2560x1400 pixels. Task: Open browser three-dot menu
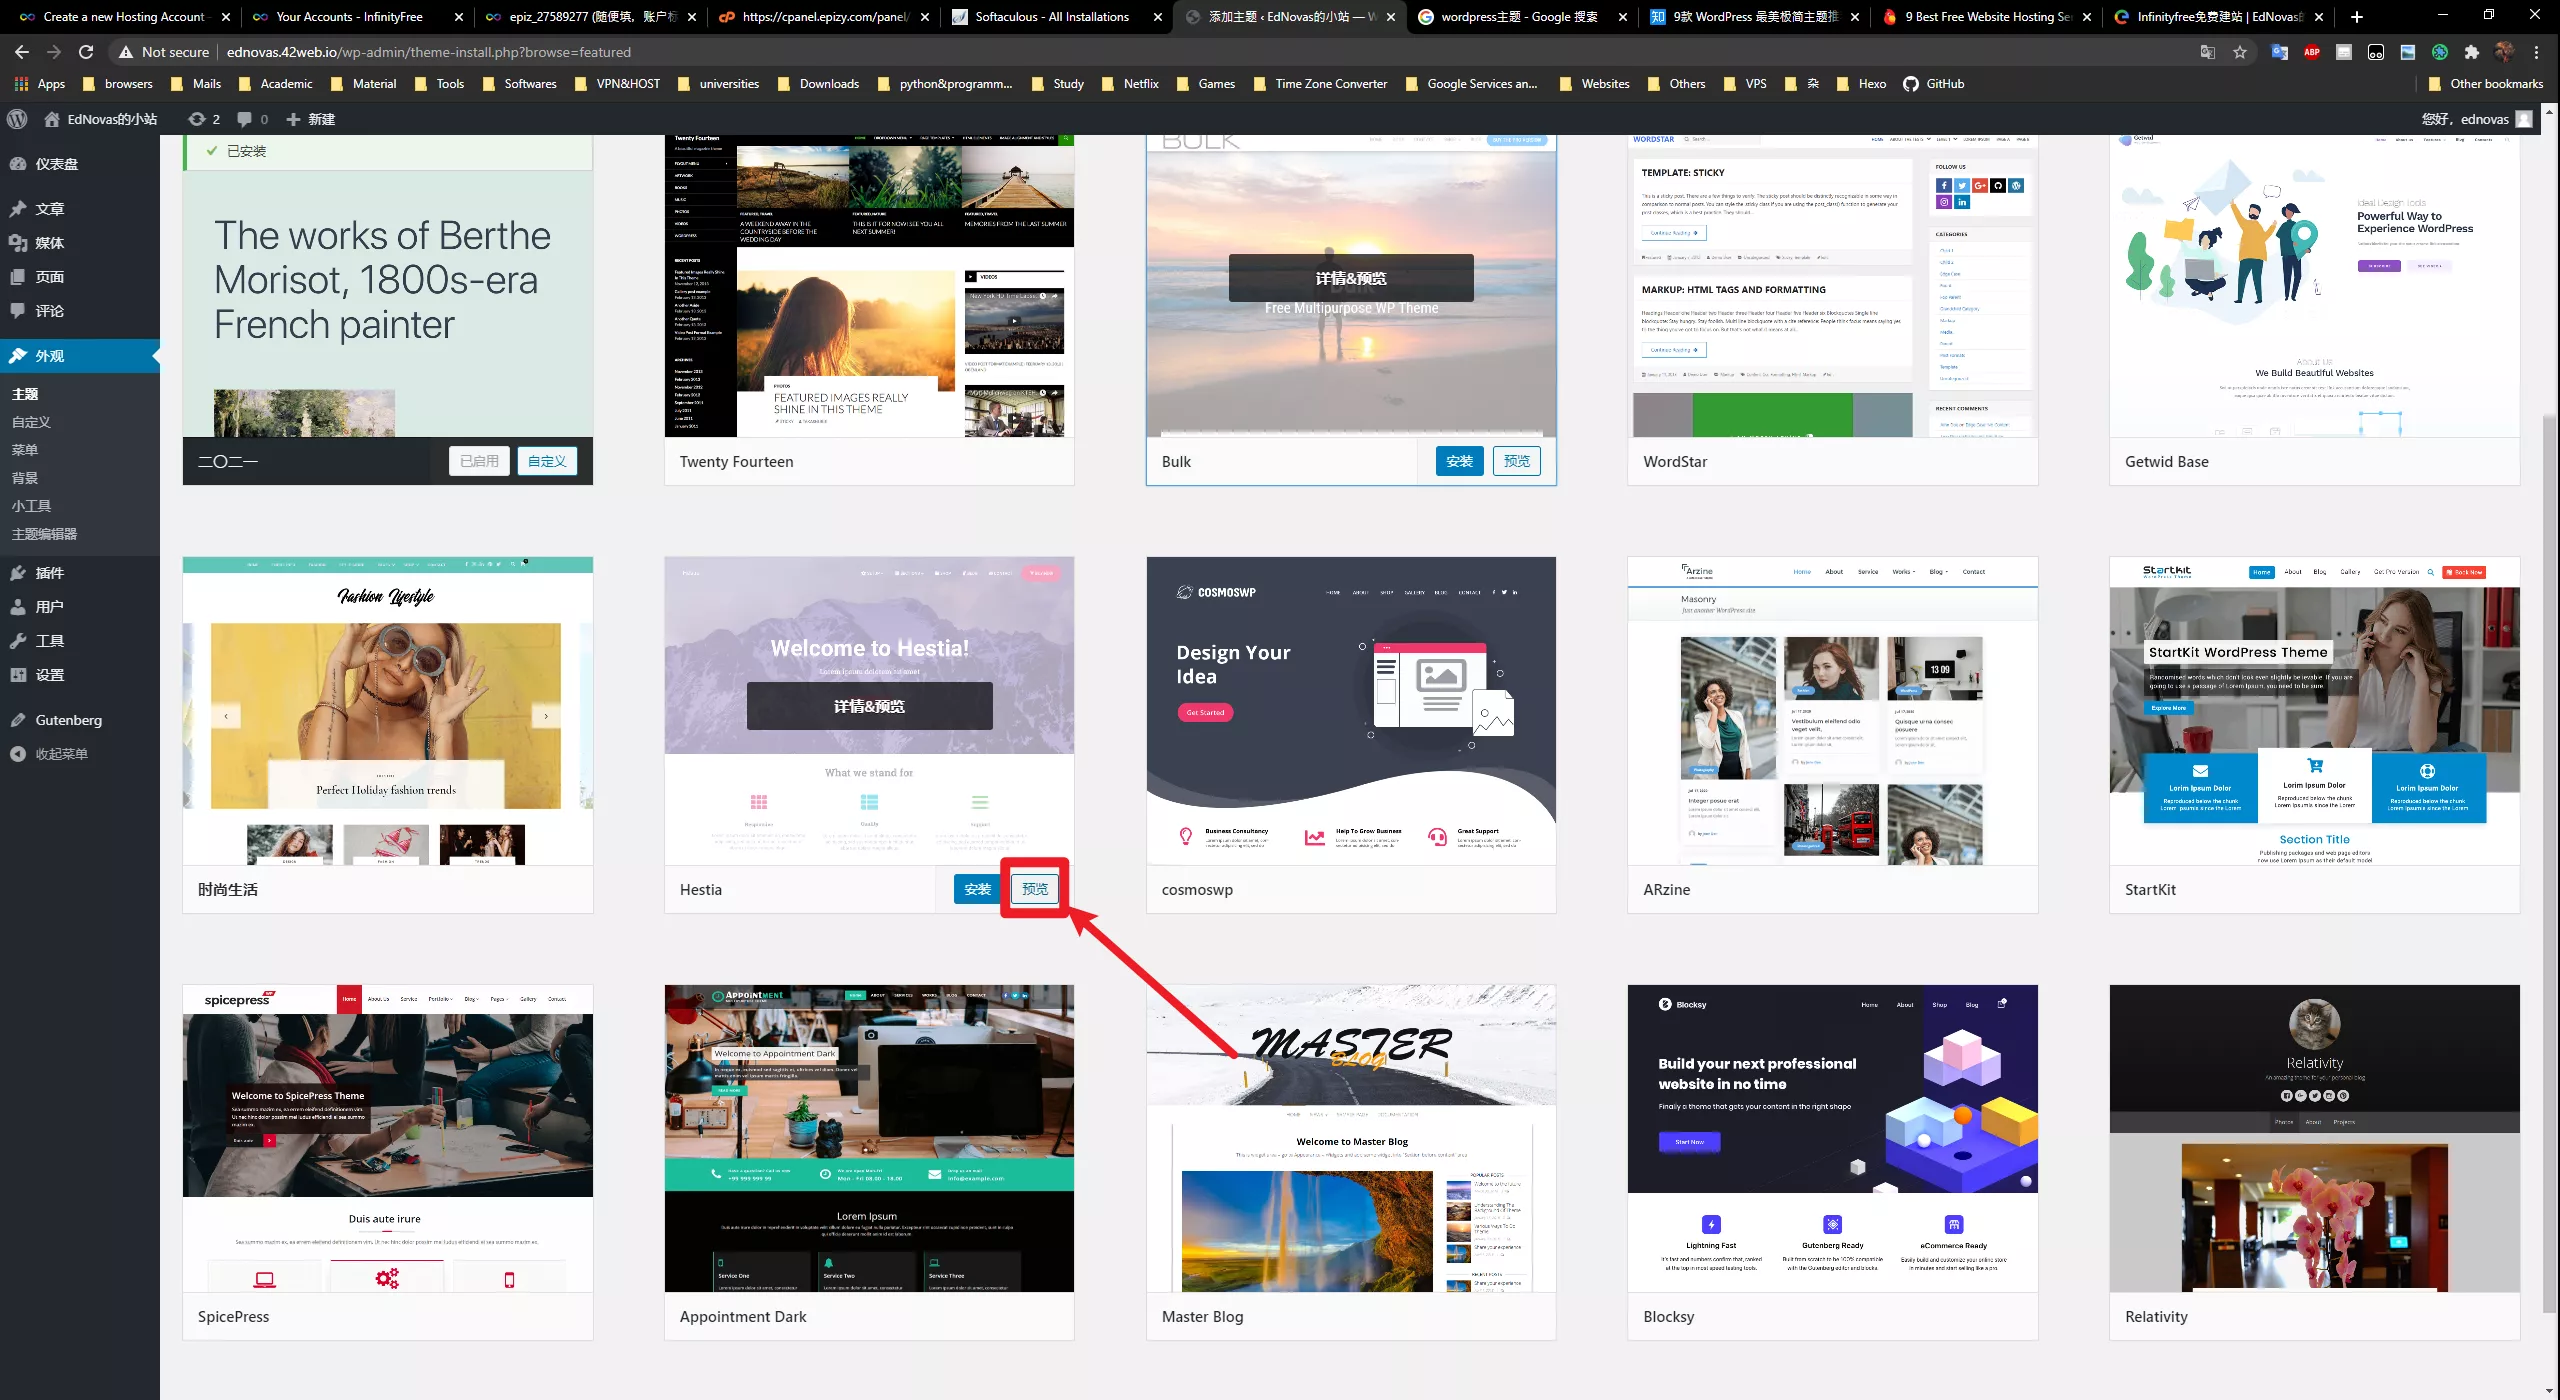[2537, 52]
